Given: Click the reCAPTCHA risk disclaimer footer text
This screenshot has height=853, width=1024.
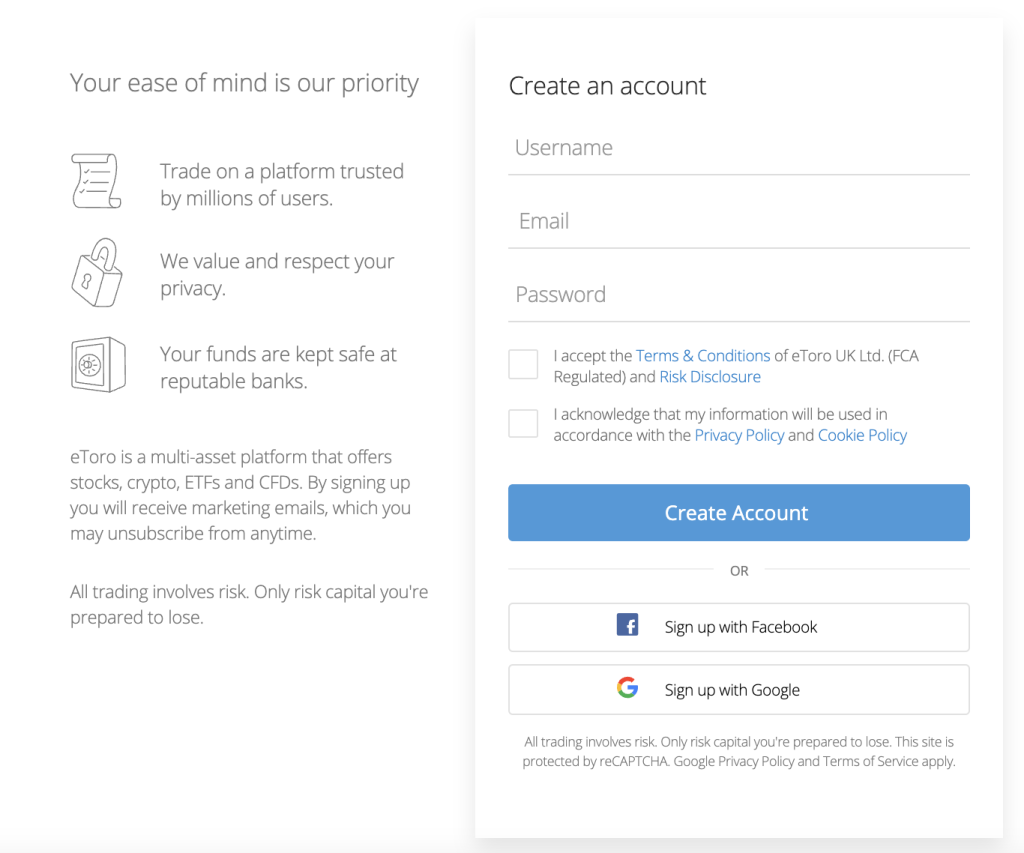Looking at the screenshot, I should (x=738, y=752).
